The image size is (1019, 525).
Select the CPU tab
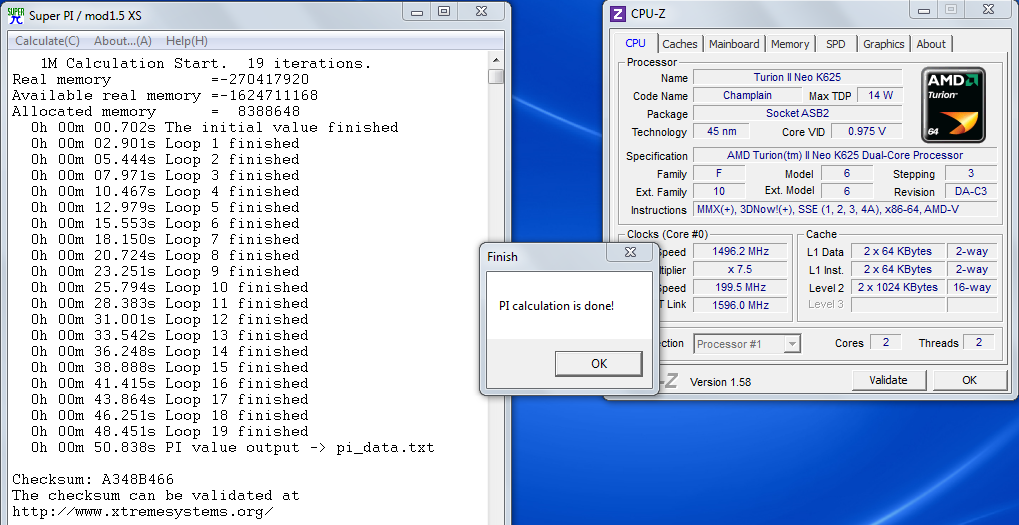(635, 43)
